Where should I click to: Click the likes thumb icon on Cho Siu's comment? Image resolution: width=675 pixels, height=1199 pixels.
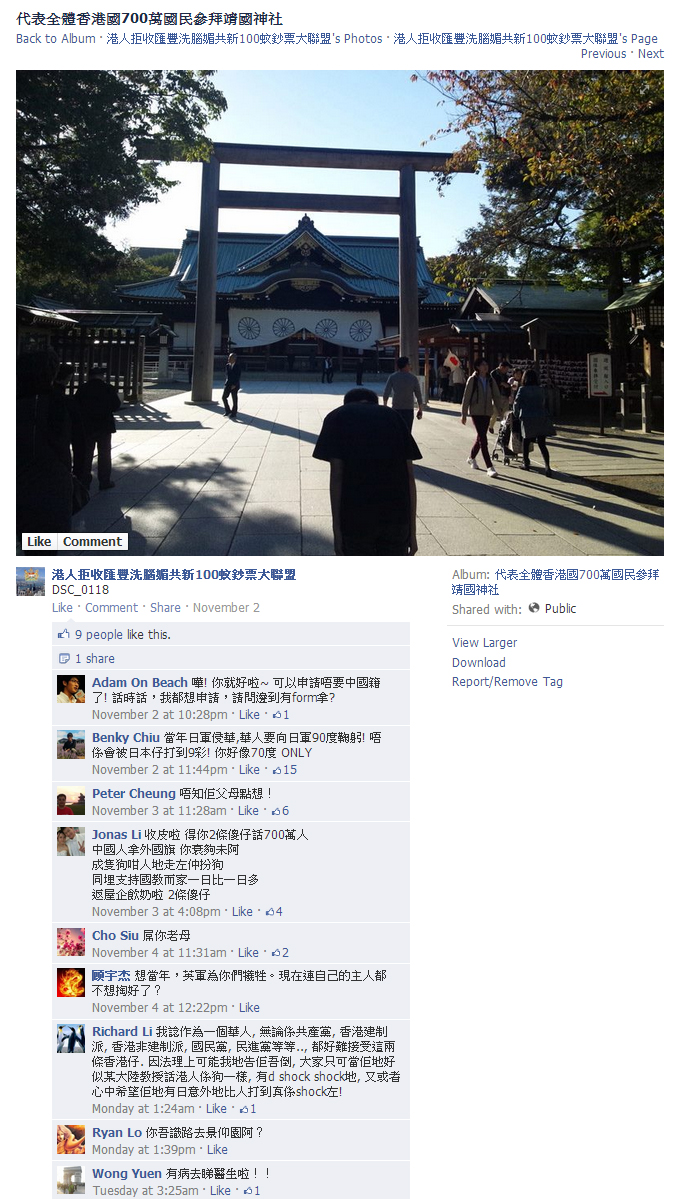pyautogui.click(x=276, y=953)
